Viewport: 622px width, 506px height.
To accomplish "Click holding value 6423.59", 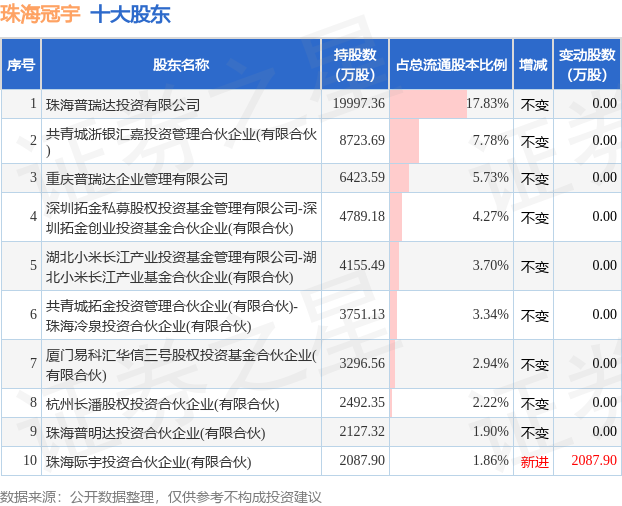I will (362, 177).
